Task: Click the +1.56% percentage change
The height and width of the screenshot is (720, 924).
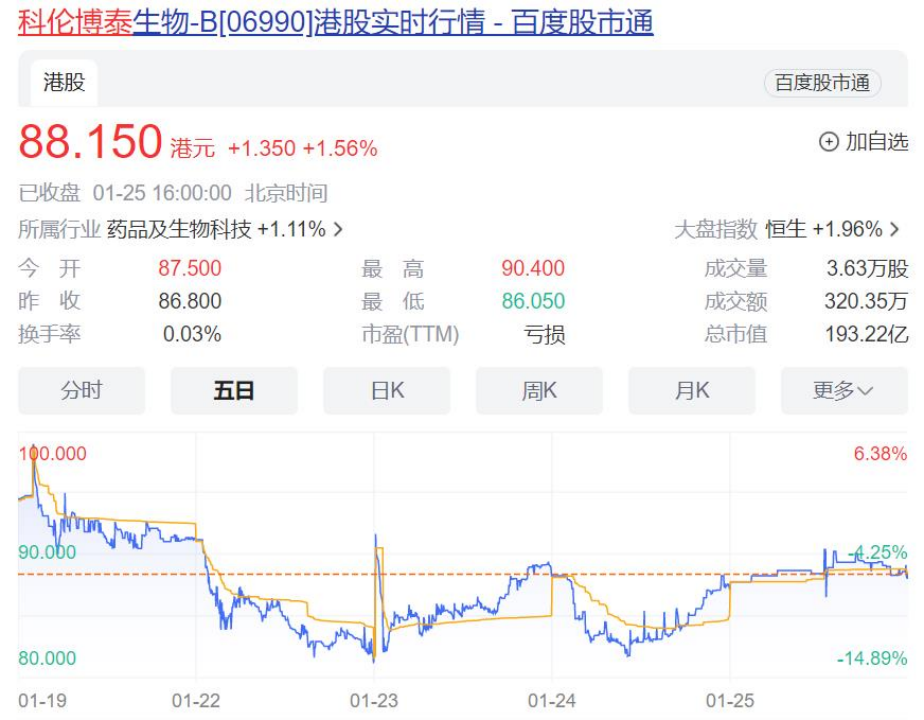Action: pyautogui.click(x=340, y=148)
